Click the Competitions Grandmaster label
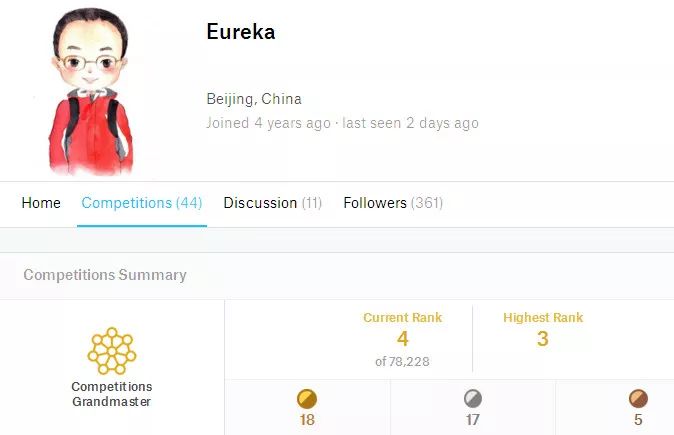This screenshot has height=435, width=674. (x=112, y=394)
